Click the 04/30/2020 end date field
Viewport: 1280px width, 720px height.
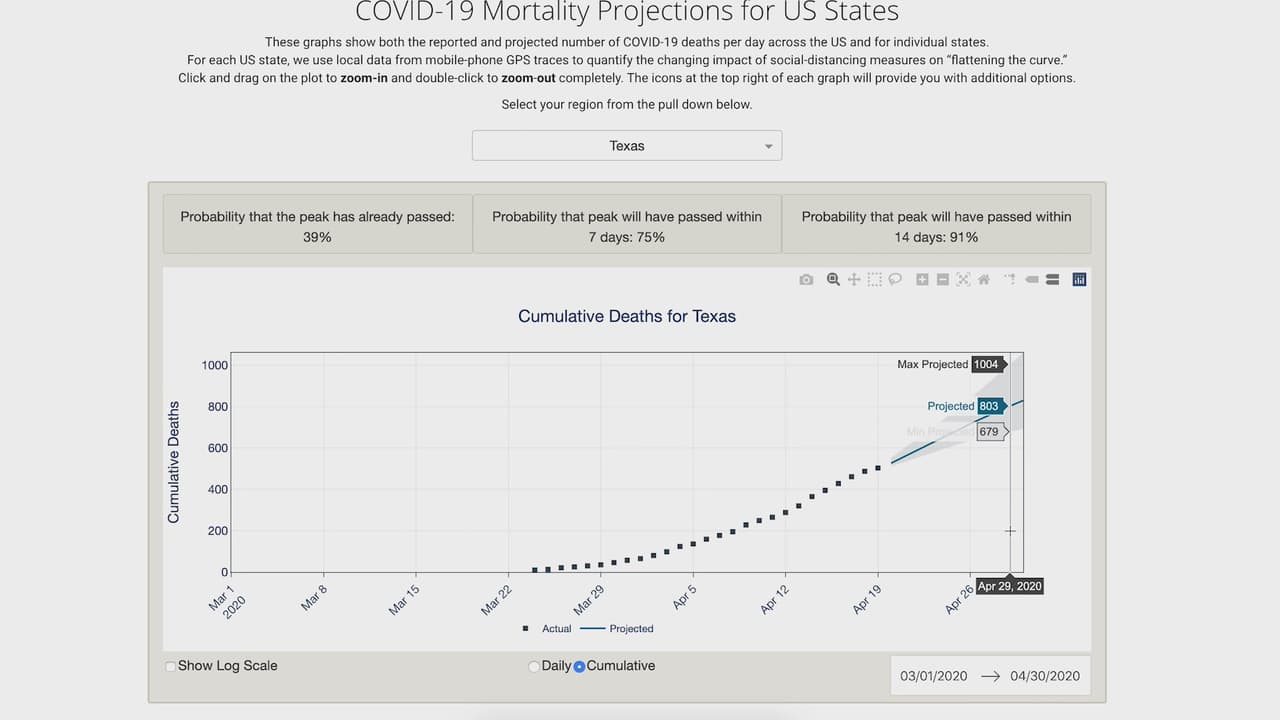pyautogui.click(x=1045, y=676)
